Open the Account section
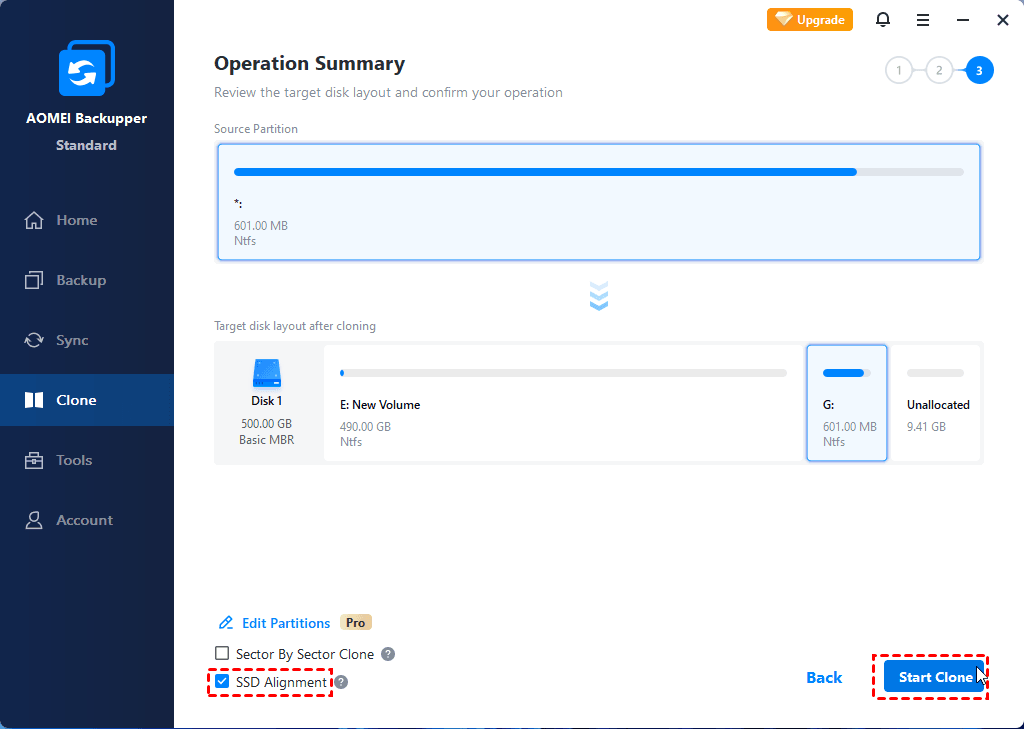This screenshot has height=729, width=1024. pyautogui.click(x=87, y=520)
